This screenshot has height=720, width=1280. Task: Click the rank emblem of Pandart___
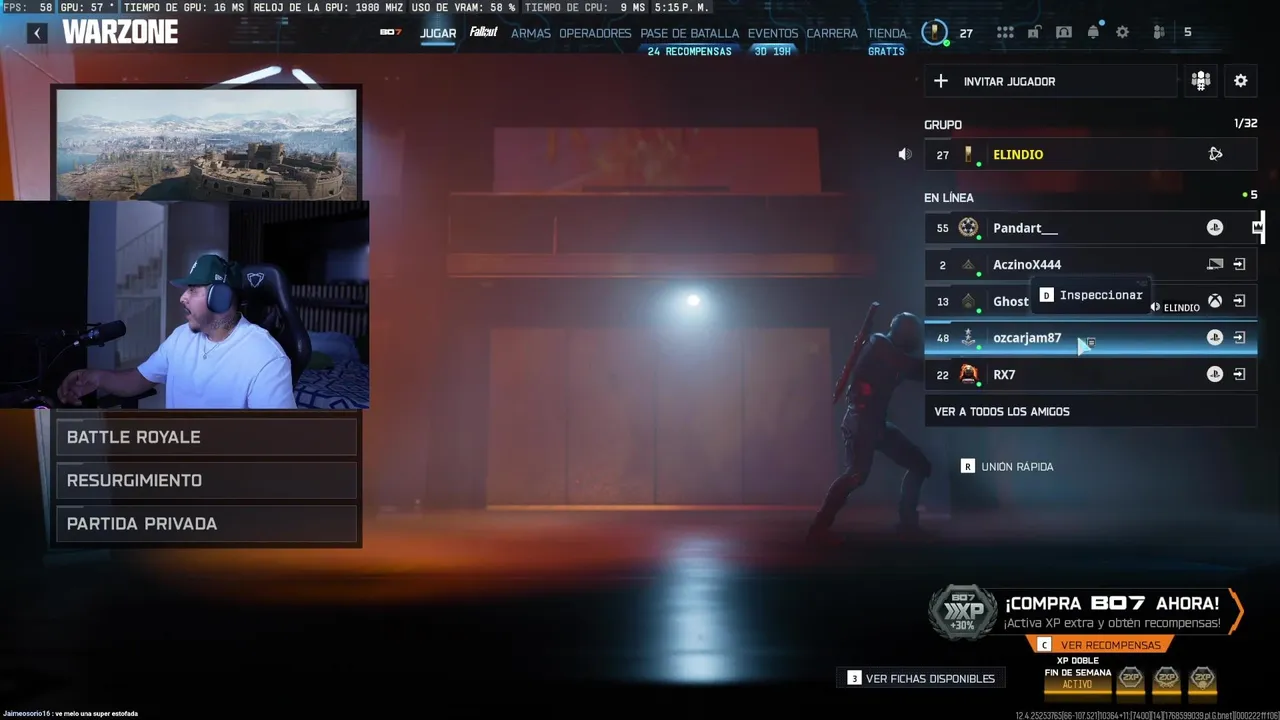pyautogui.click(x=968, y=228)
